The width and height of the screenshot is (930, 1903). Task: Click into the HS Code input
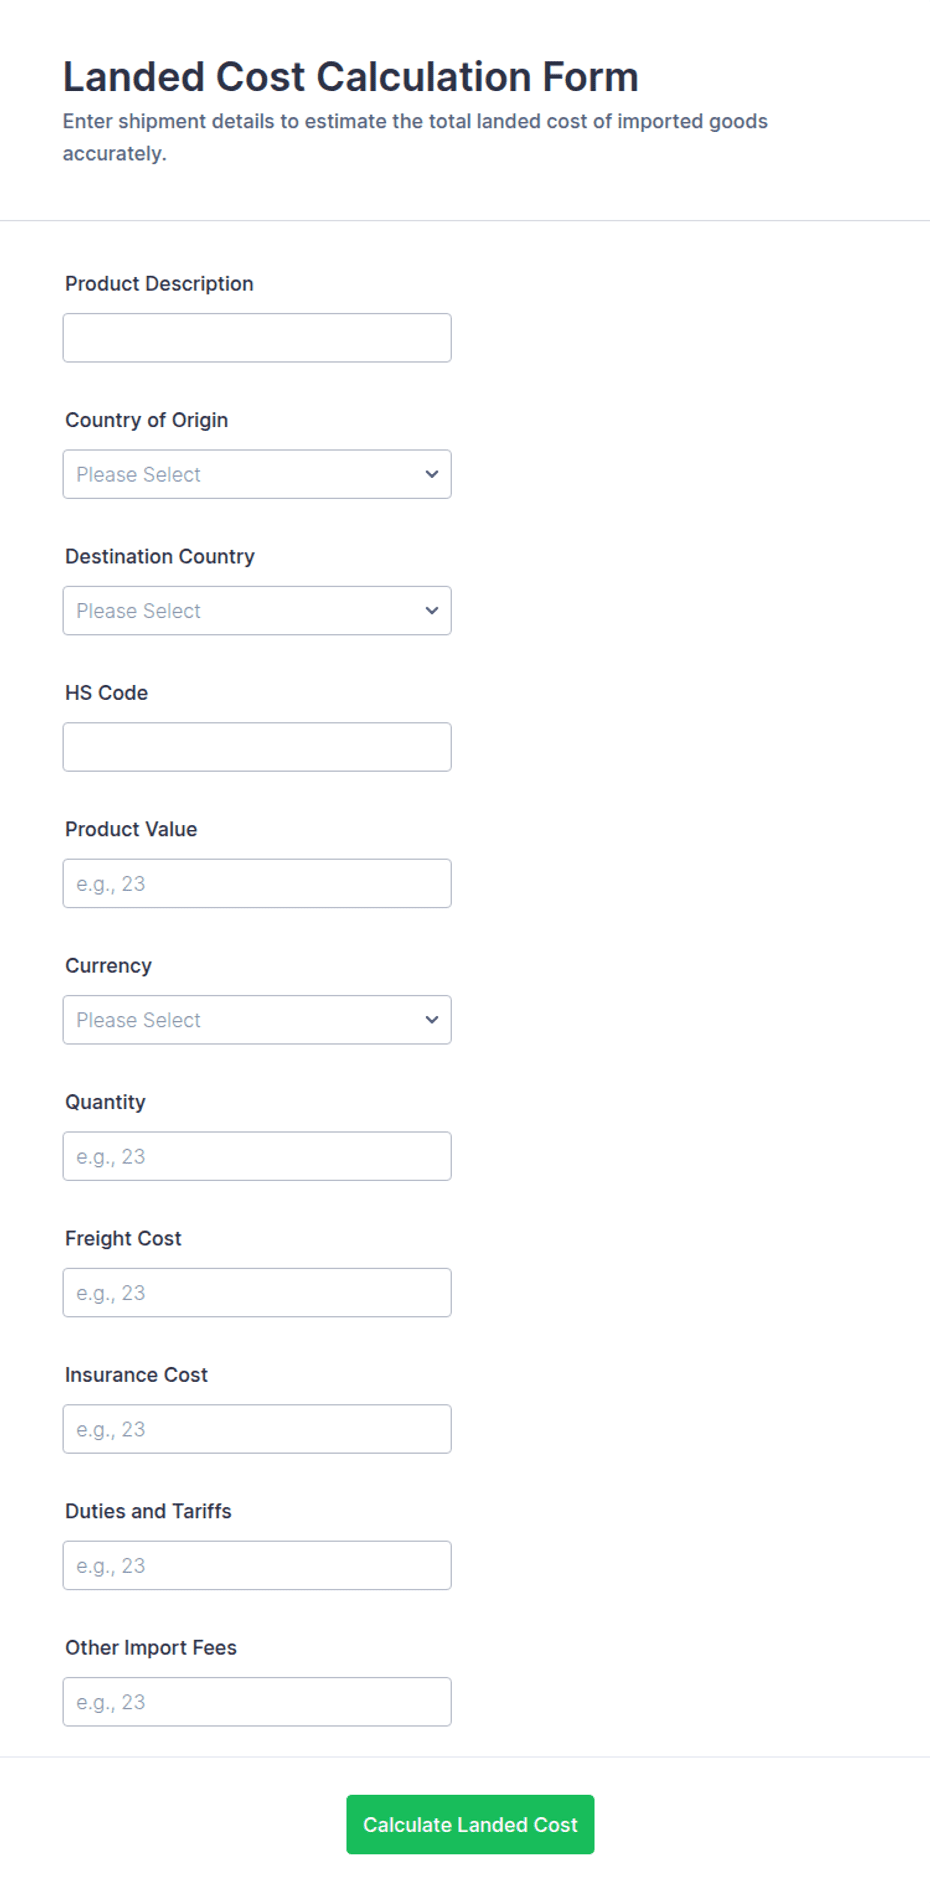[257, 747]
